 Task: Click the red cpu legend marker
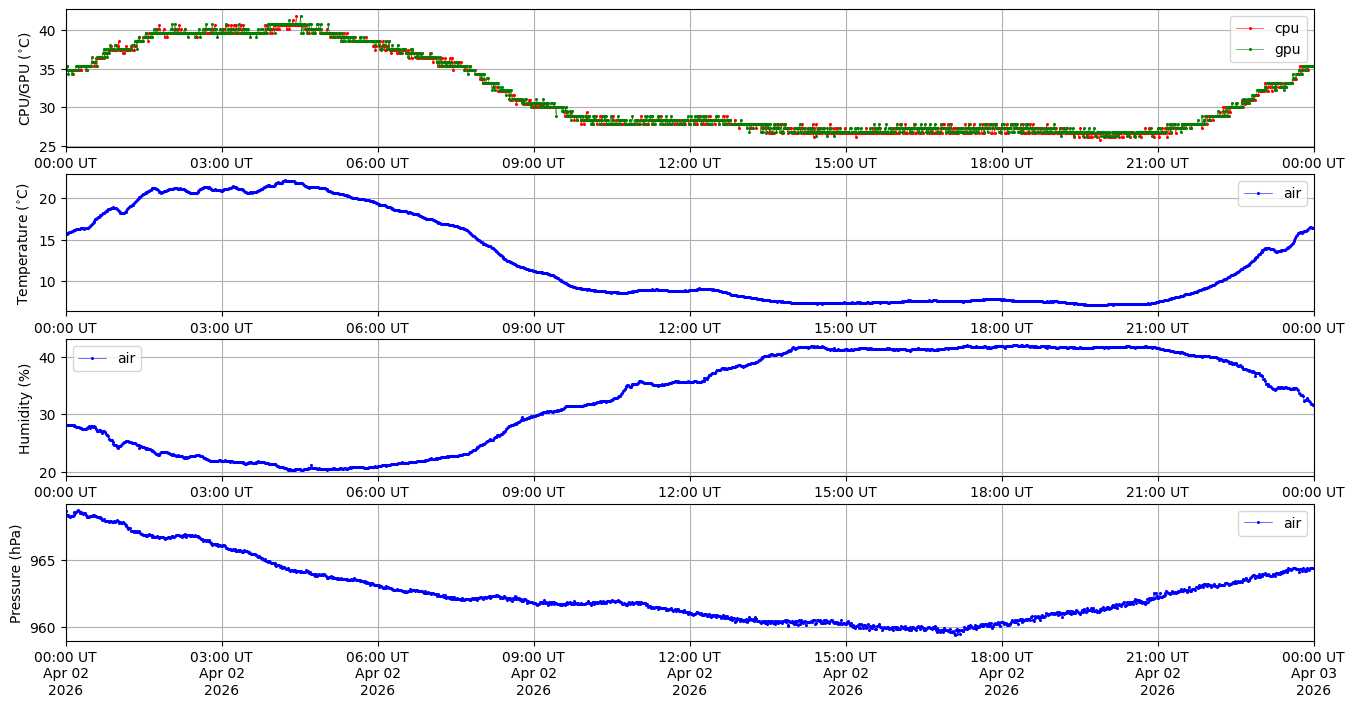click(x=1251, y=28)
